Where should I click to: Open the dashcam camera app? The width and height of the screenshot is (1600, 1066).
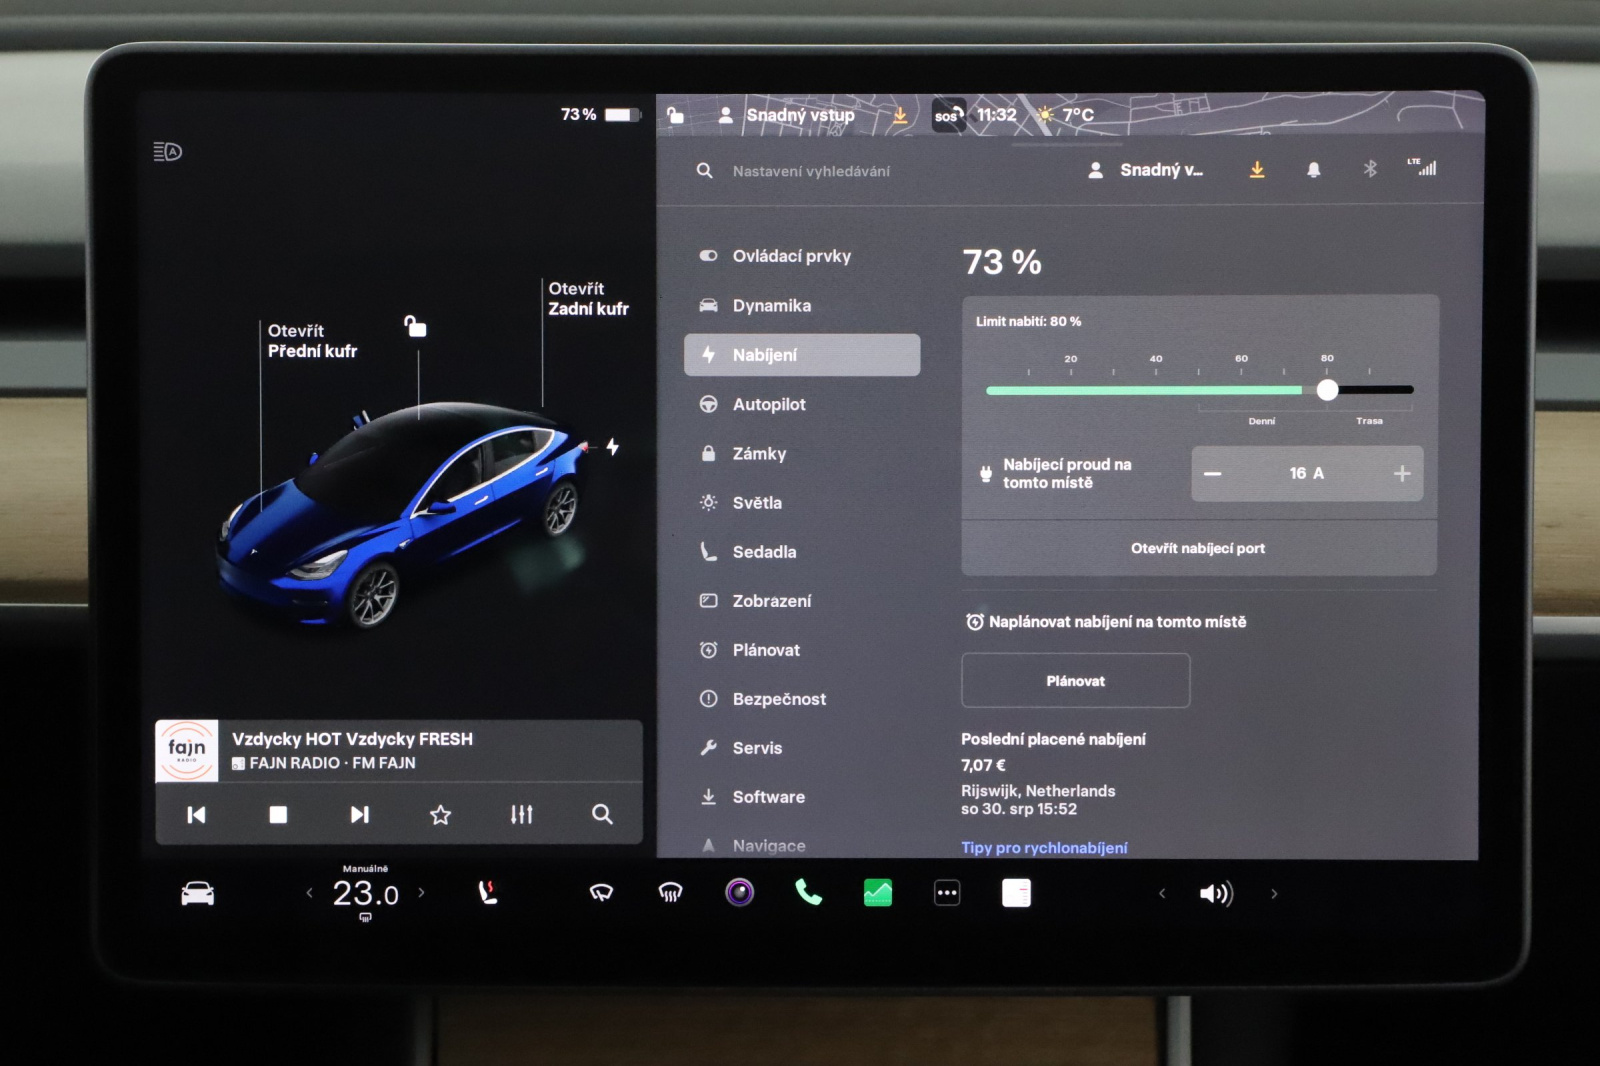[x=739, y=892]
